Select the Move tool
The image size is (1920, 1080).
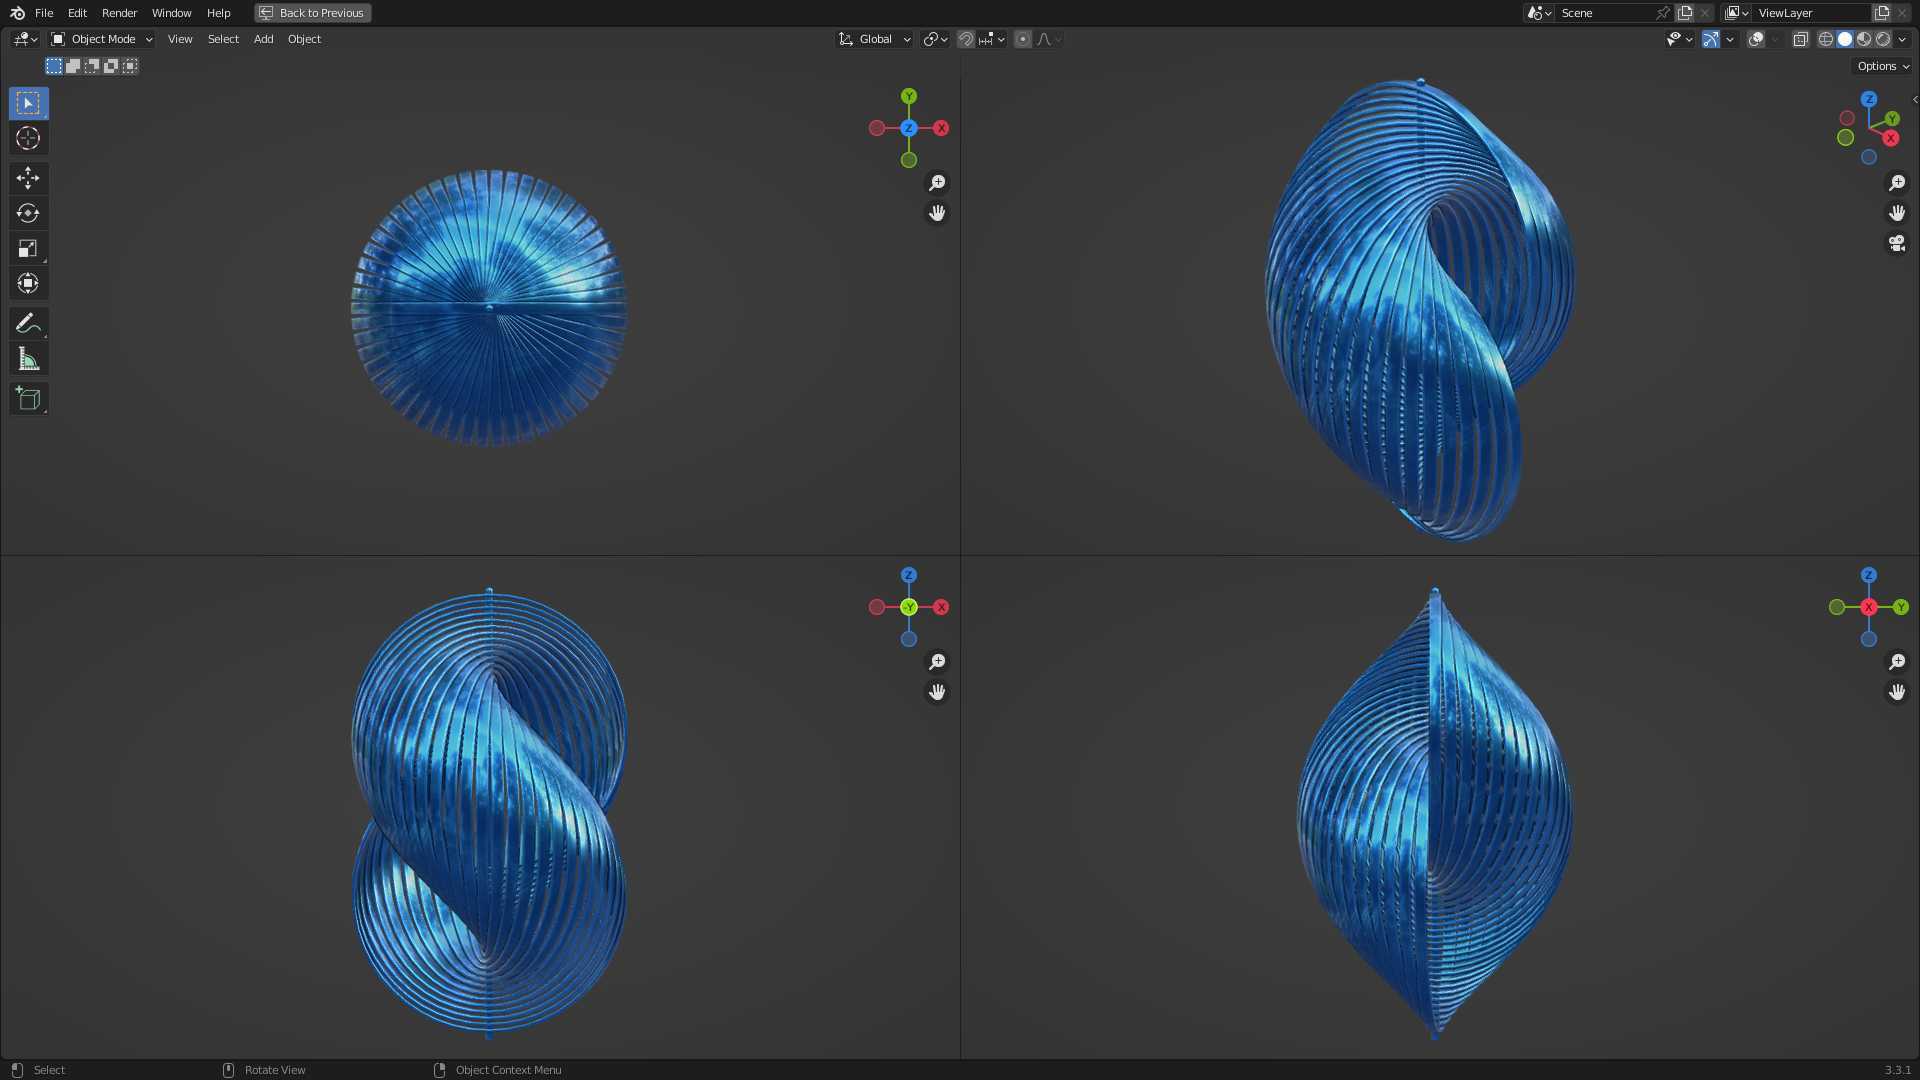pos(28,178)
